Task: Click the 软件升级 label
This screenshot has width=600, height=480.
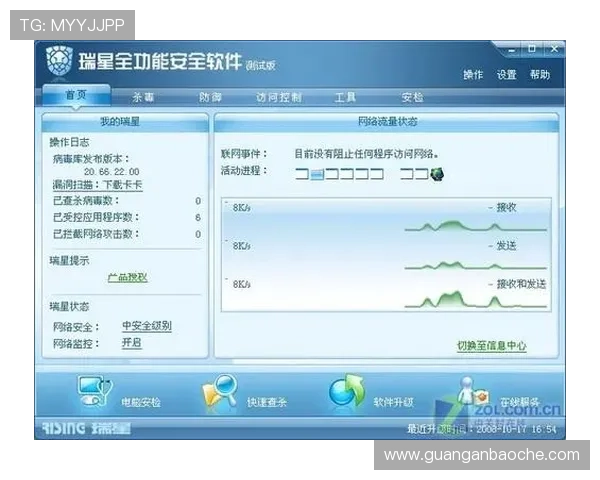Action: click(394, 402)
